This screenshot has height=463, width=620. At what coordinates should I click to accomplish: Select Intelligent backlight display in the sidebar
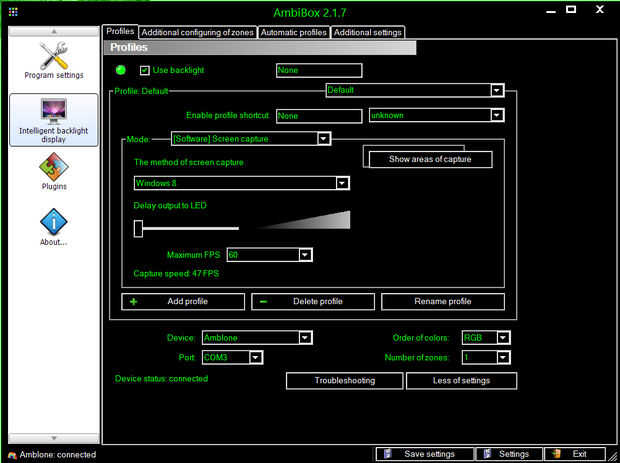tap(54, 120)
